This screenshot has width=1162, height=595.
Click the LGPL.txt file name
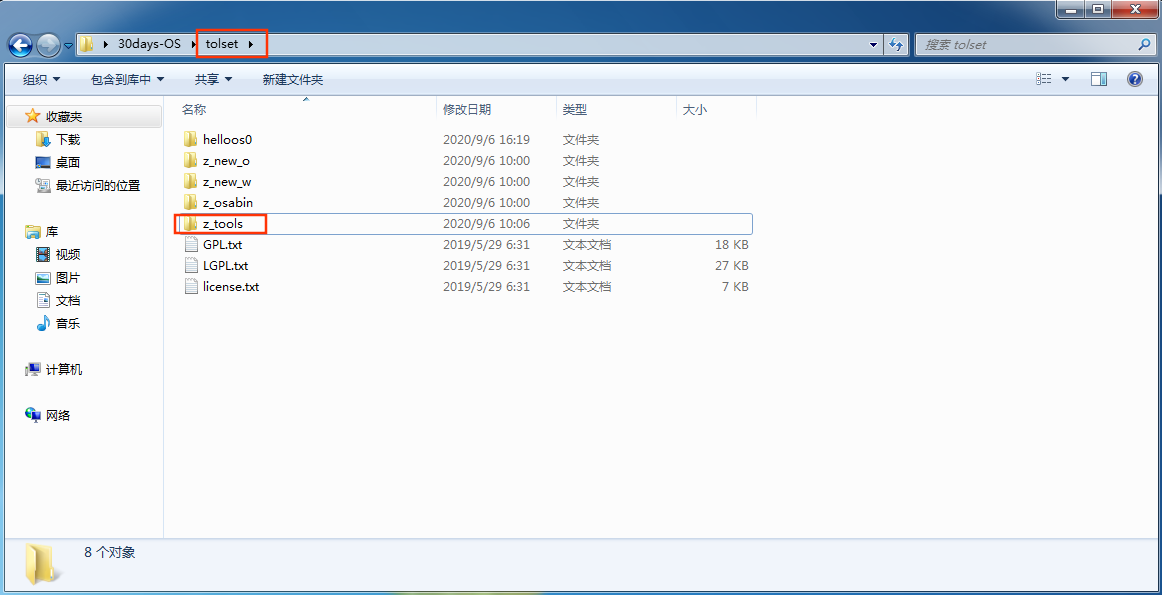[225, 265]
